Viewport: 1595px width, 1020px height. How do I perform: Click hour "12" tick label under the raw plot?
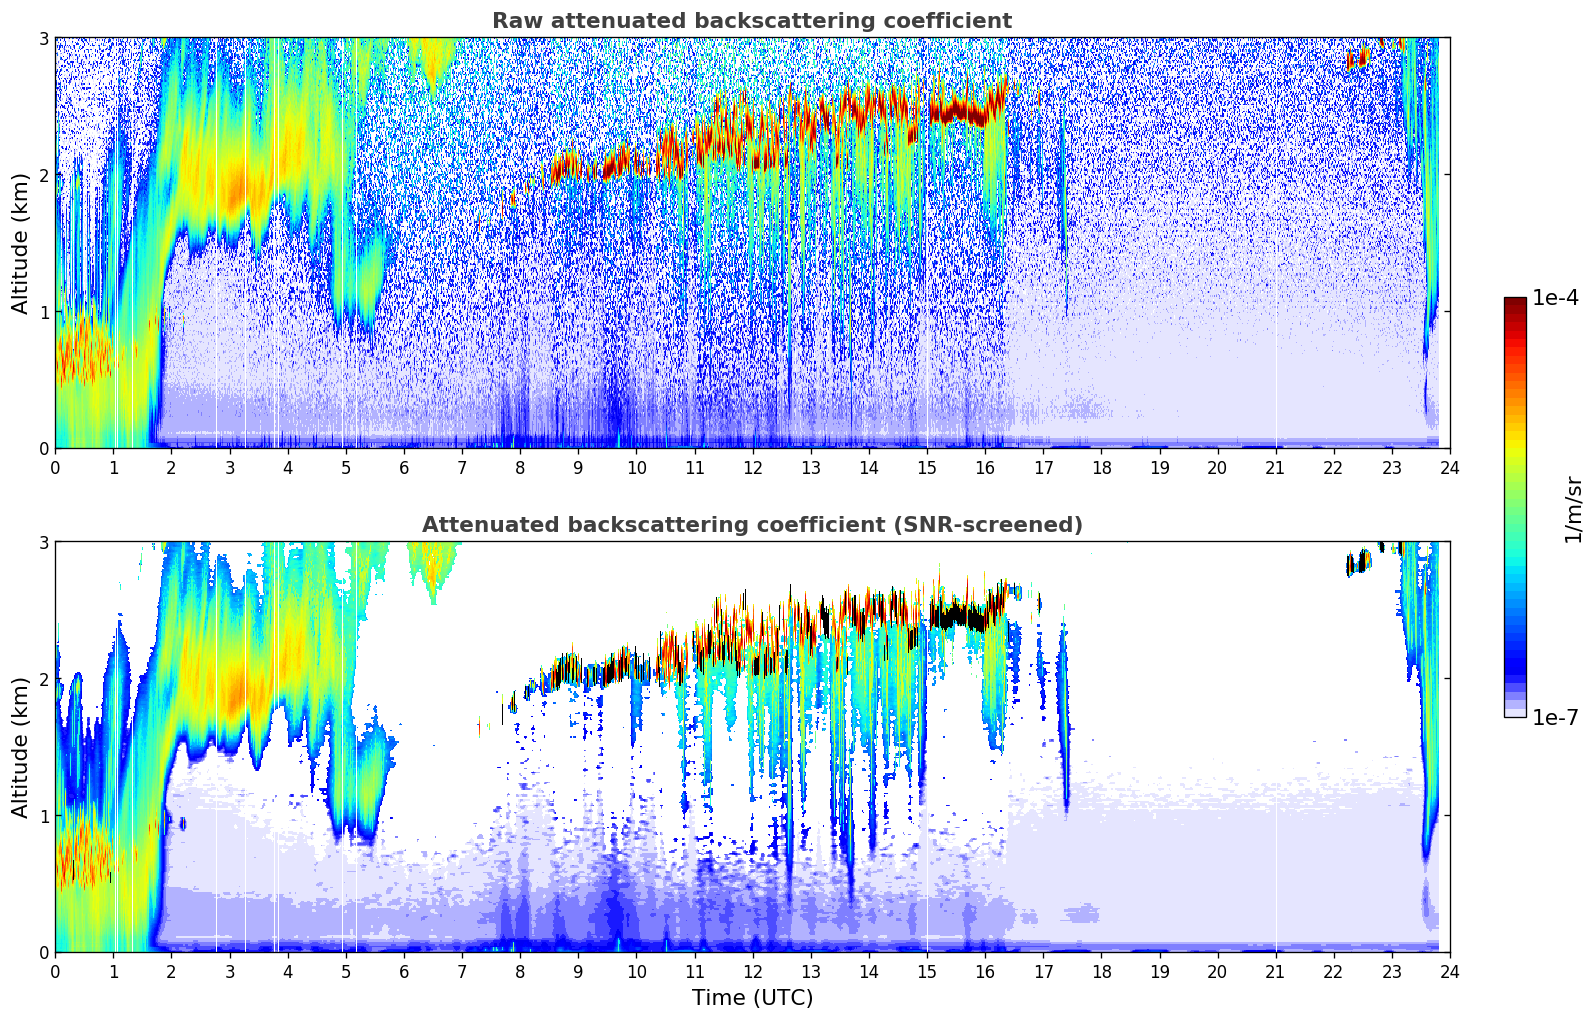click(x=752, y=467)
